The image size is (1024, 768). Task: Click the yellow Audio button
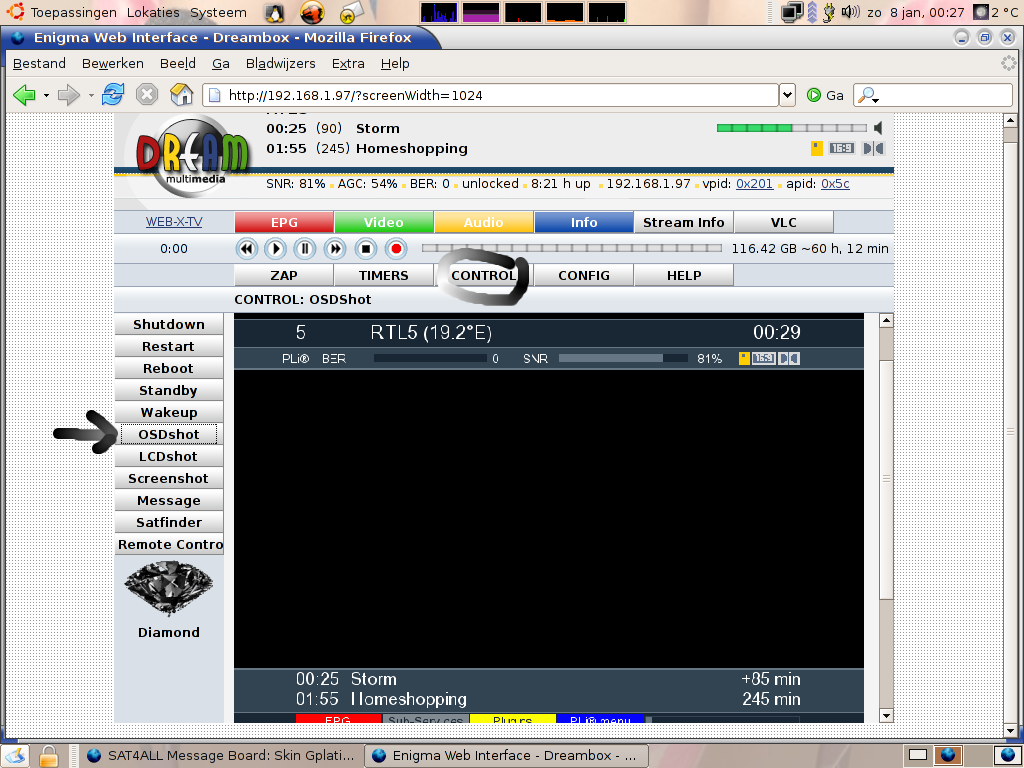point(484,222)
